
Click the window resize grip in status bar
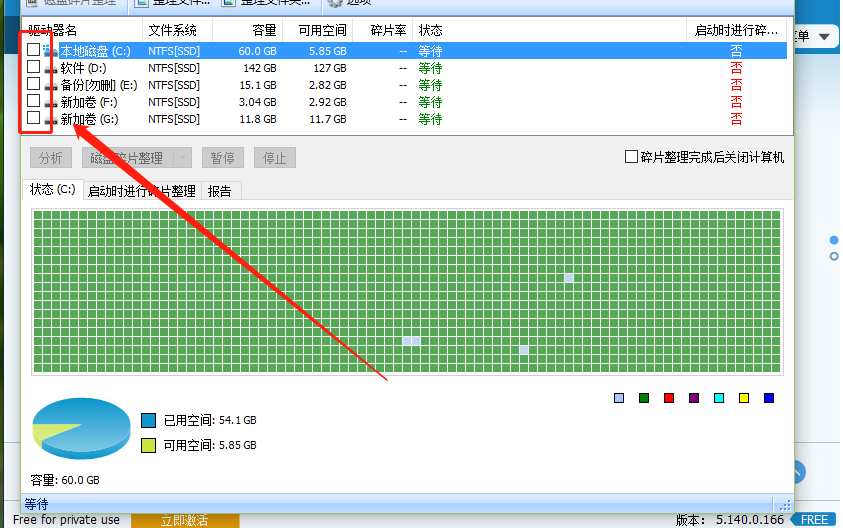point(785,504)
